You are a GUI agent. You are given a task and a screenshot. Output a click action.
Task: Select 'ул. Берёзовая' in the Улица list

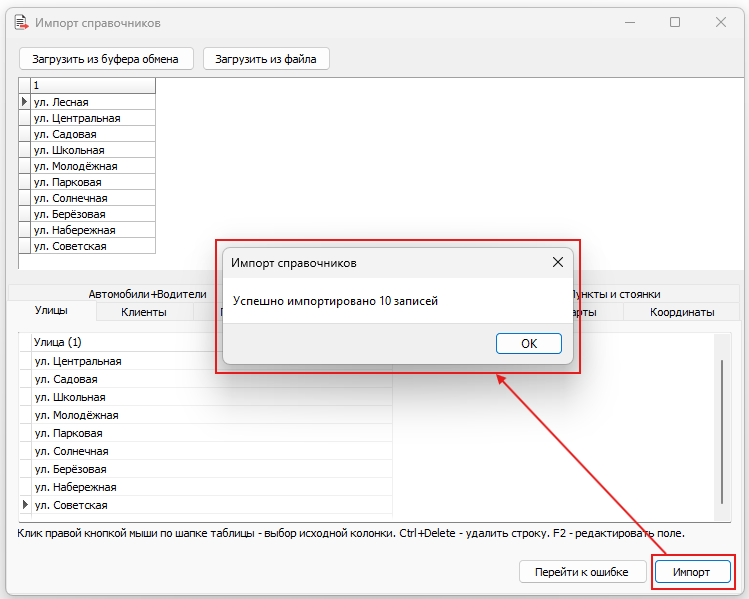pos(212,469)
